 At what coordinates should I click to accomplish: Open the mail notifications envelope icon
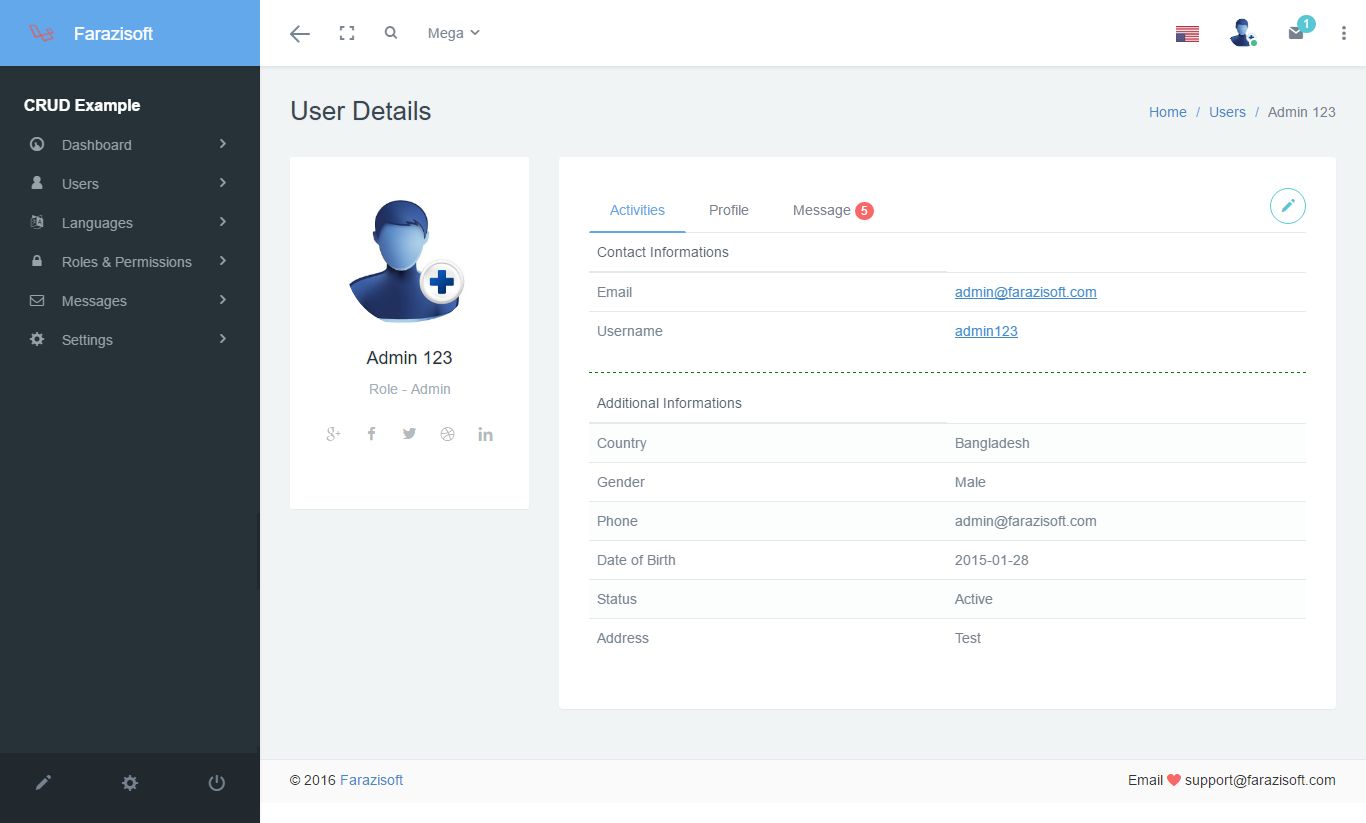tap(1296, 33)
